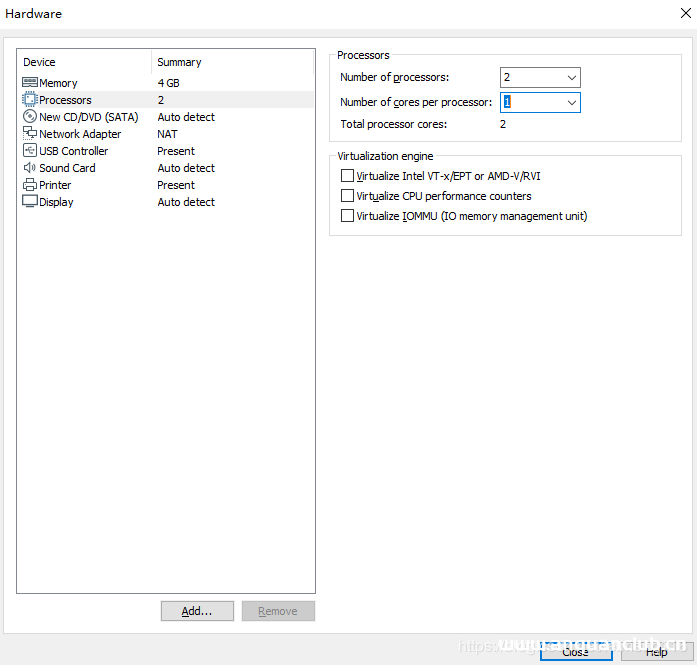Click the Close button at bottom
This screenshot has height=665, width=697.
(575, 651)
